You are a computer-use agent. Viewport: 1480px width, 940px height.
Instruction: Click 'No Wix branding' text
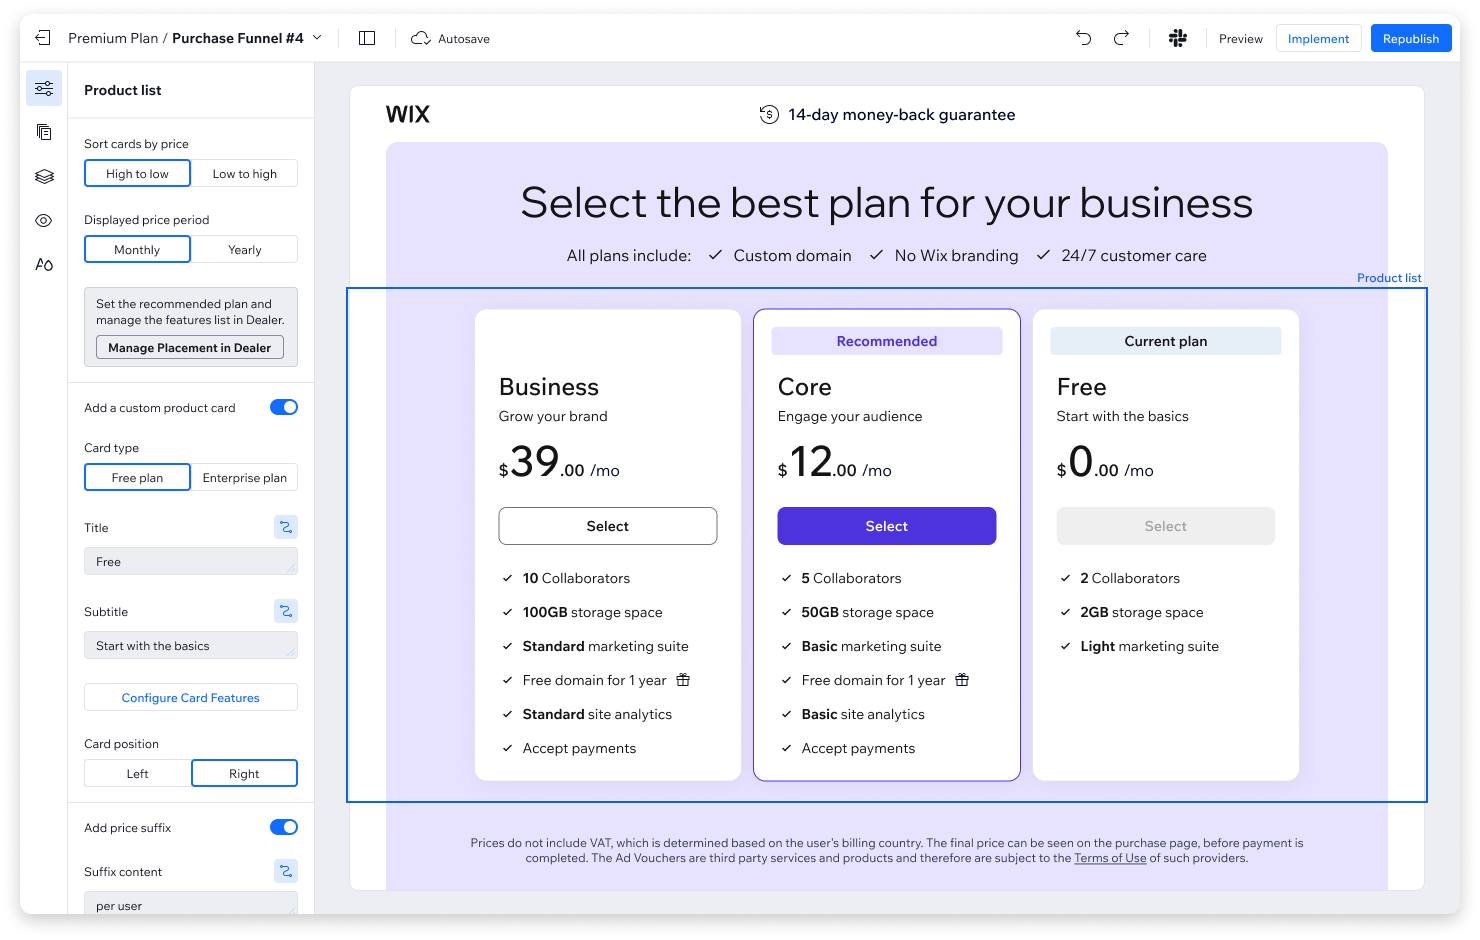[957, 255]
